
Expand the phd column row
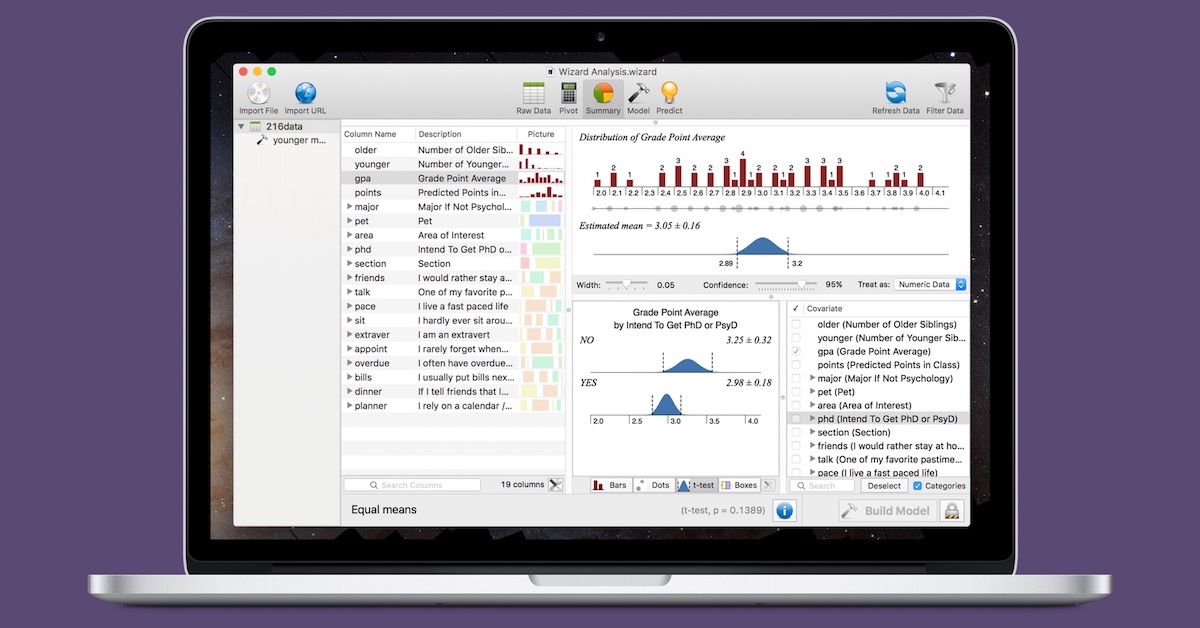point(350,249)
